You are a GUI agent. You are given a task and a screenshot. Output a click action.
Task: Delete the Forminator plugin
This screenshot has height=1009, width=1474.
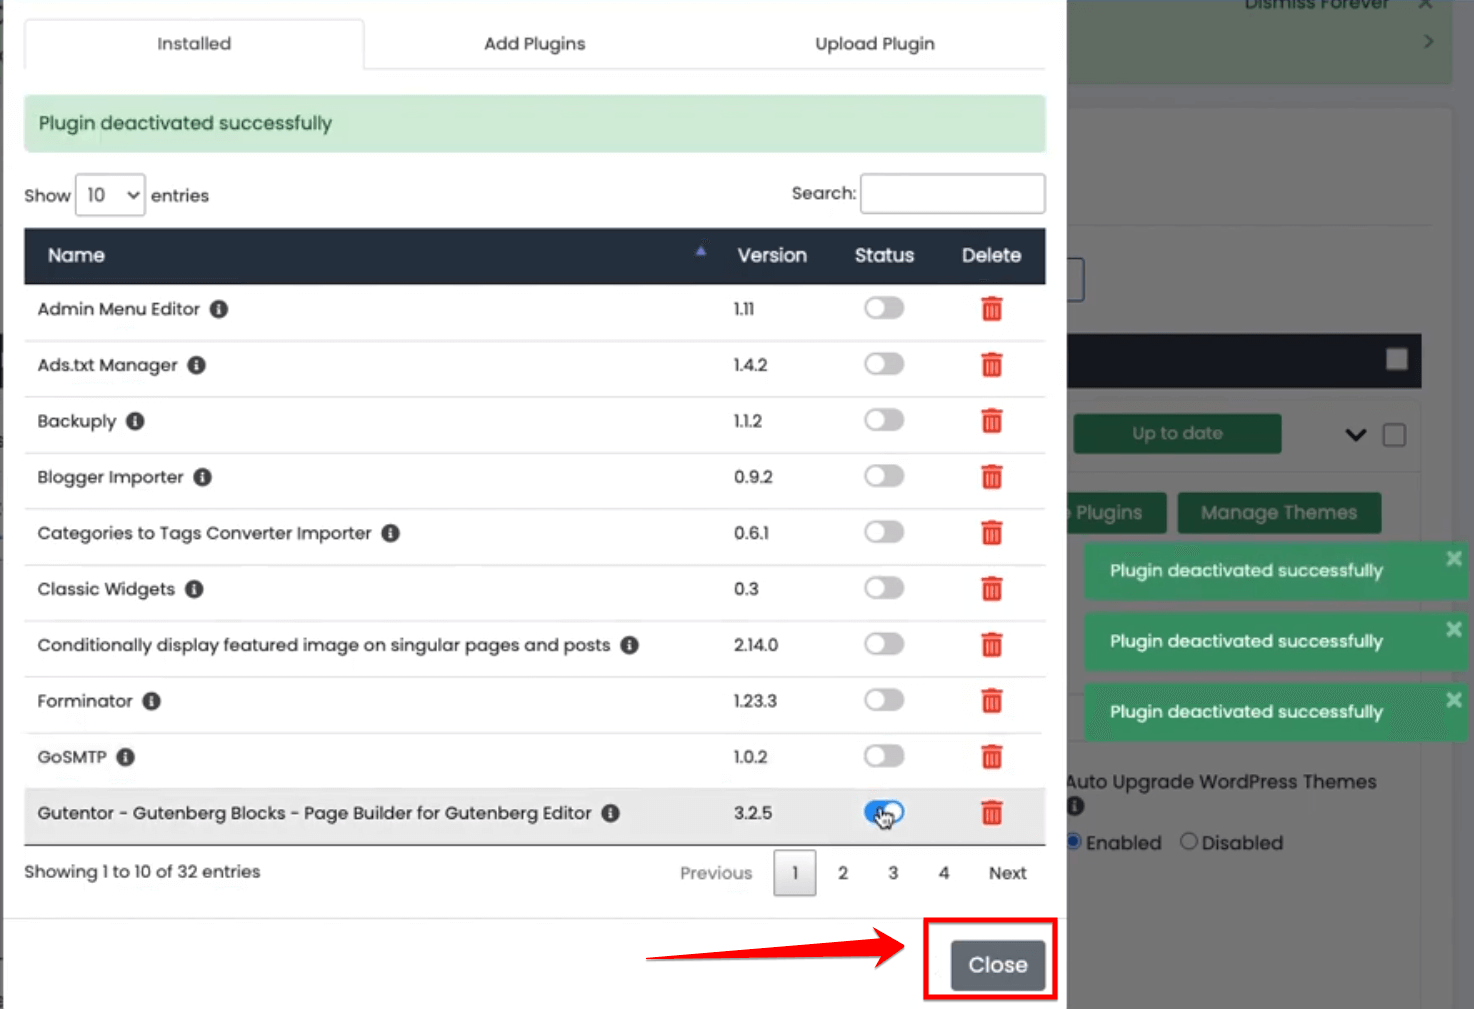tap(991, 701)
